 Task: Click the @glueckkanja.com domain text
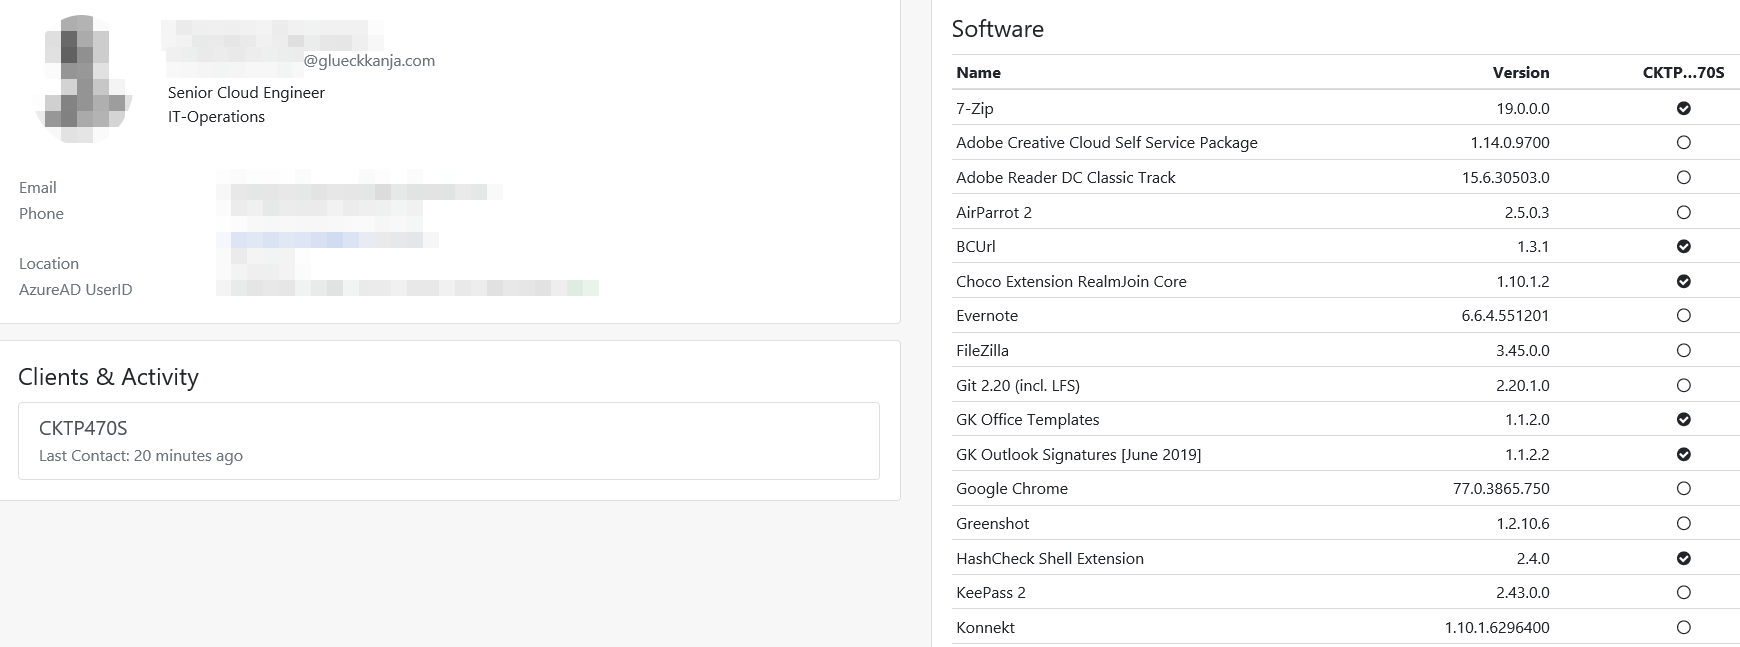(369, 60)
